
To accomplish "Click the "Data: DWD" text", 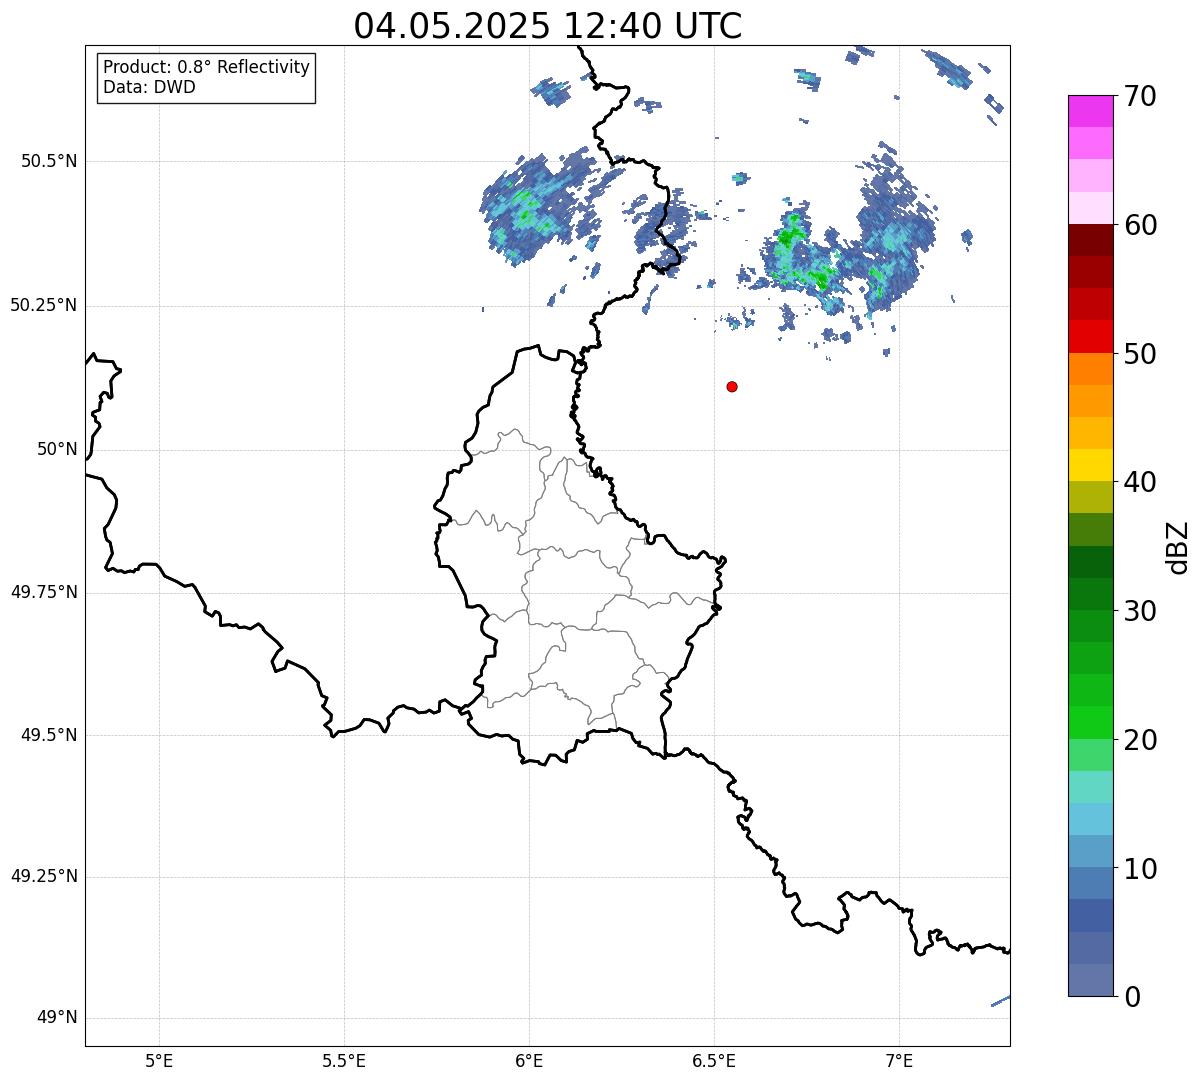I will tap(149, 87).
